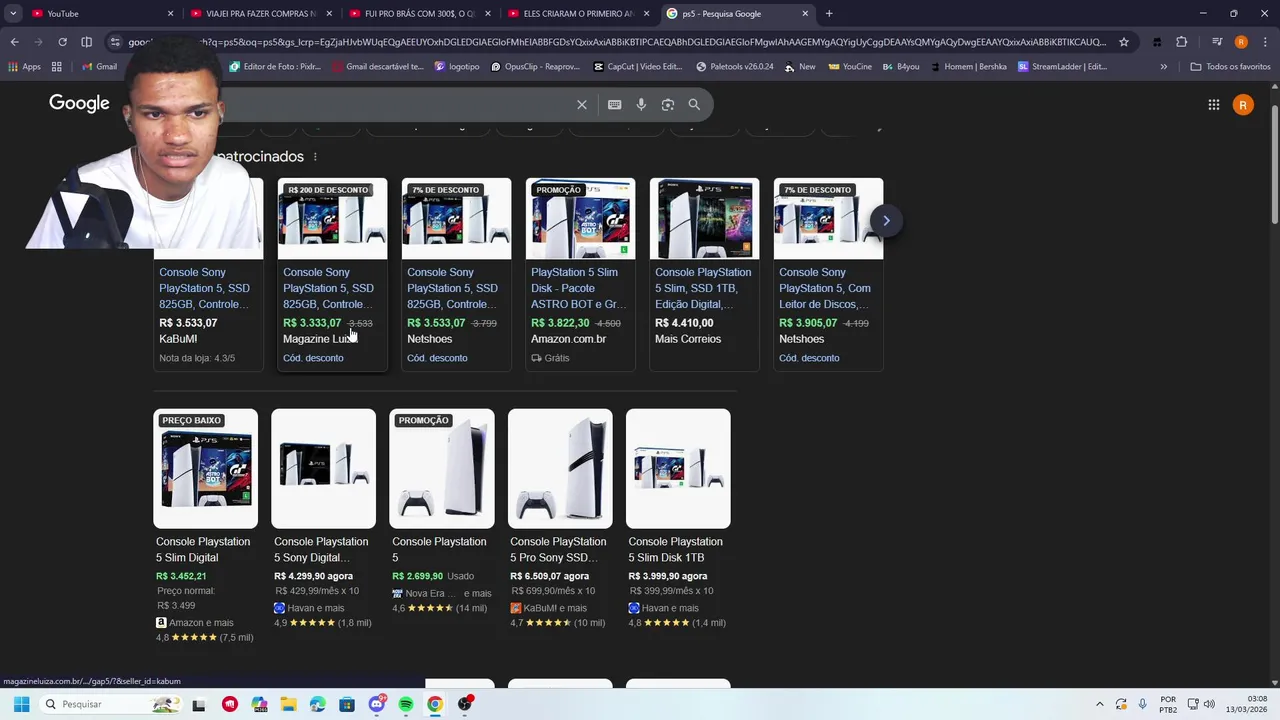Open the Google account avatar menu
Viewport: 1280px width, 720px height.
tap(1243, 104)
